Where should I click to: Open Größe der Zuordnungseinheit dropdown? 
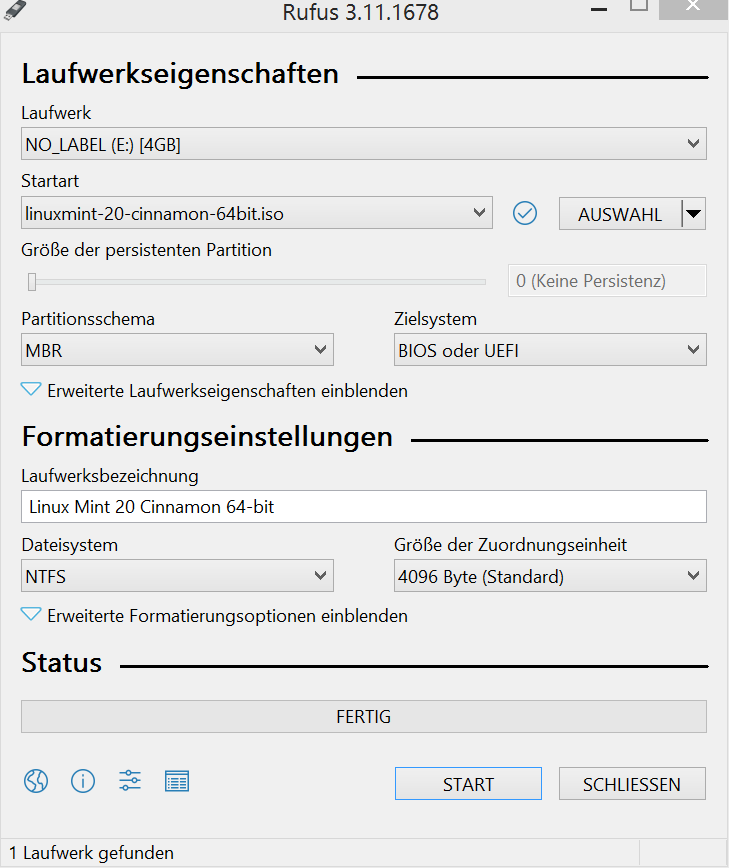[550, 576]
